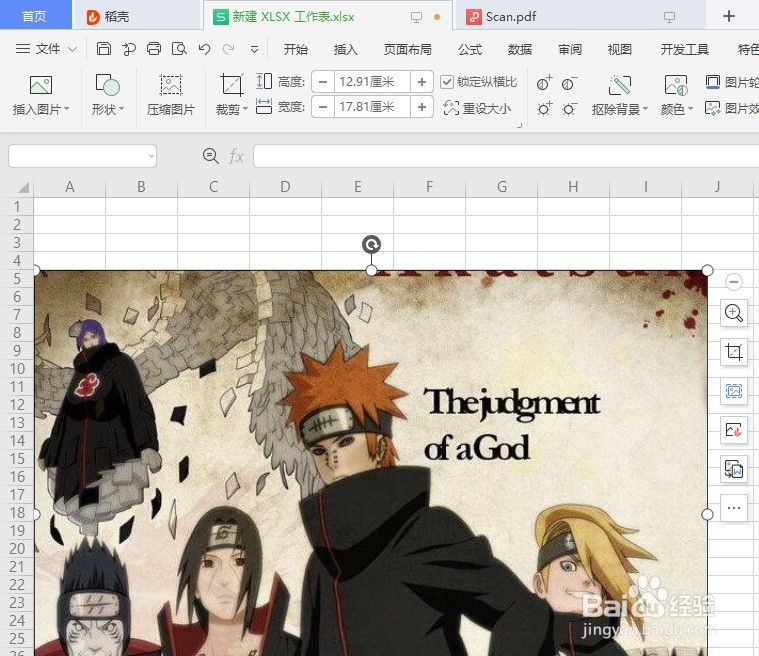The width and height of the screenshot is (759, 656).
Task: Switch to the 开始 ribbon tab
Action: pyautogui.click(x=295, y=49)
